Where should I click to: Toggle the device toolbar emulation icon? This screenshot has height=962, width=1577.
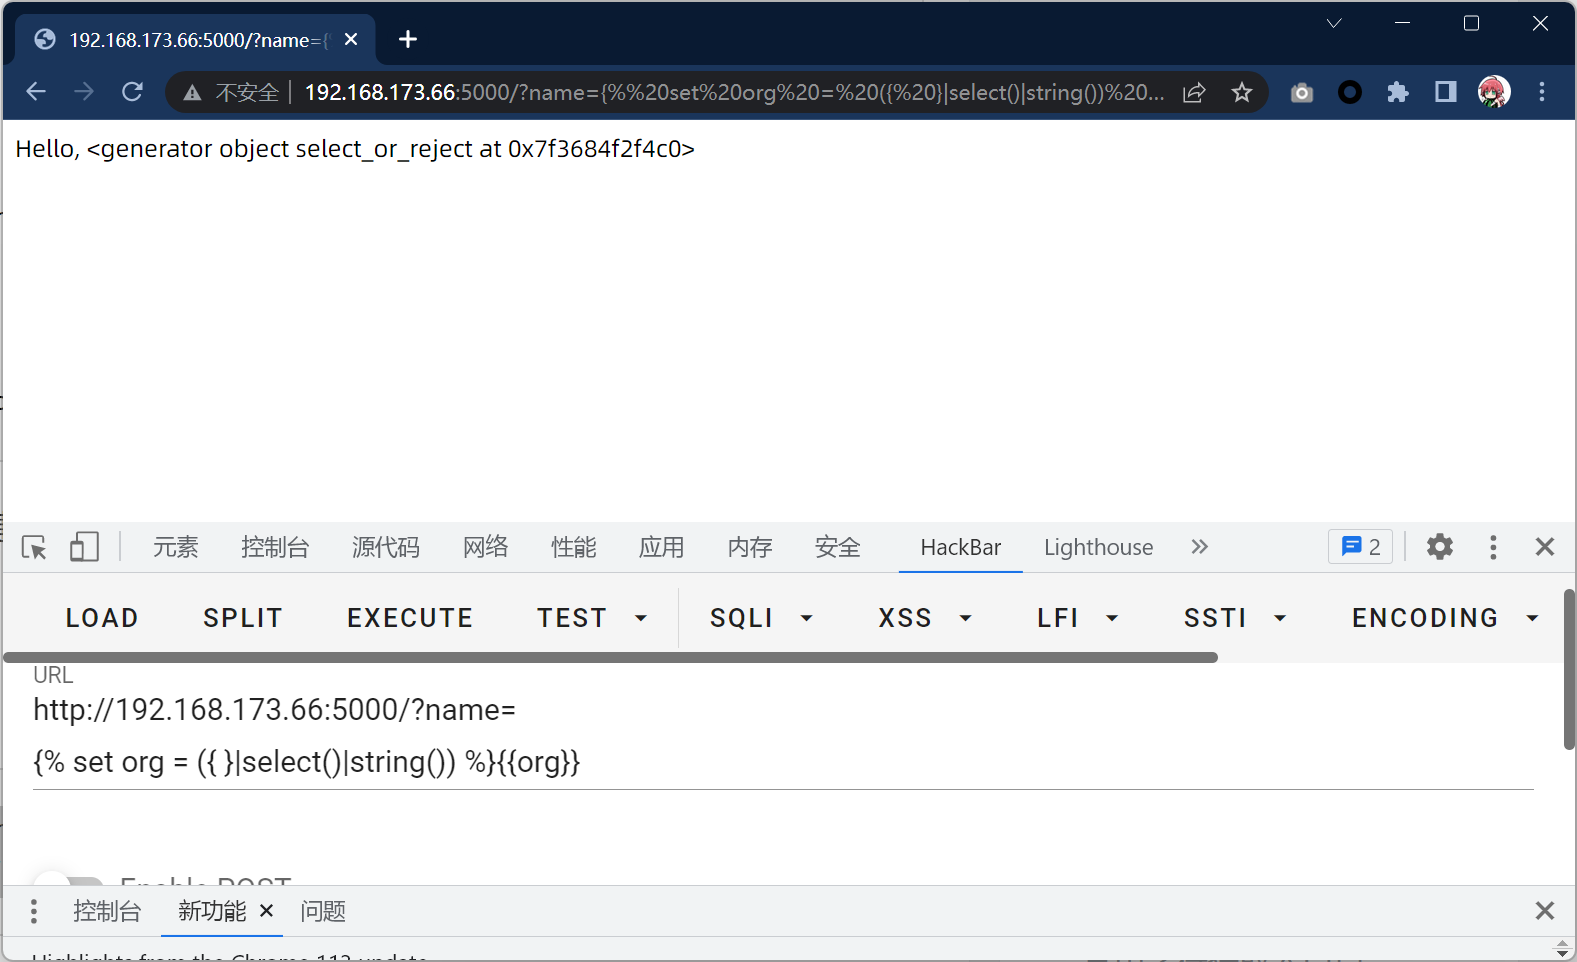click(84, 547)
